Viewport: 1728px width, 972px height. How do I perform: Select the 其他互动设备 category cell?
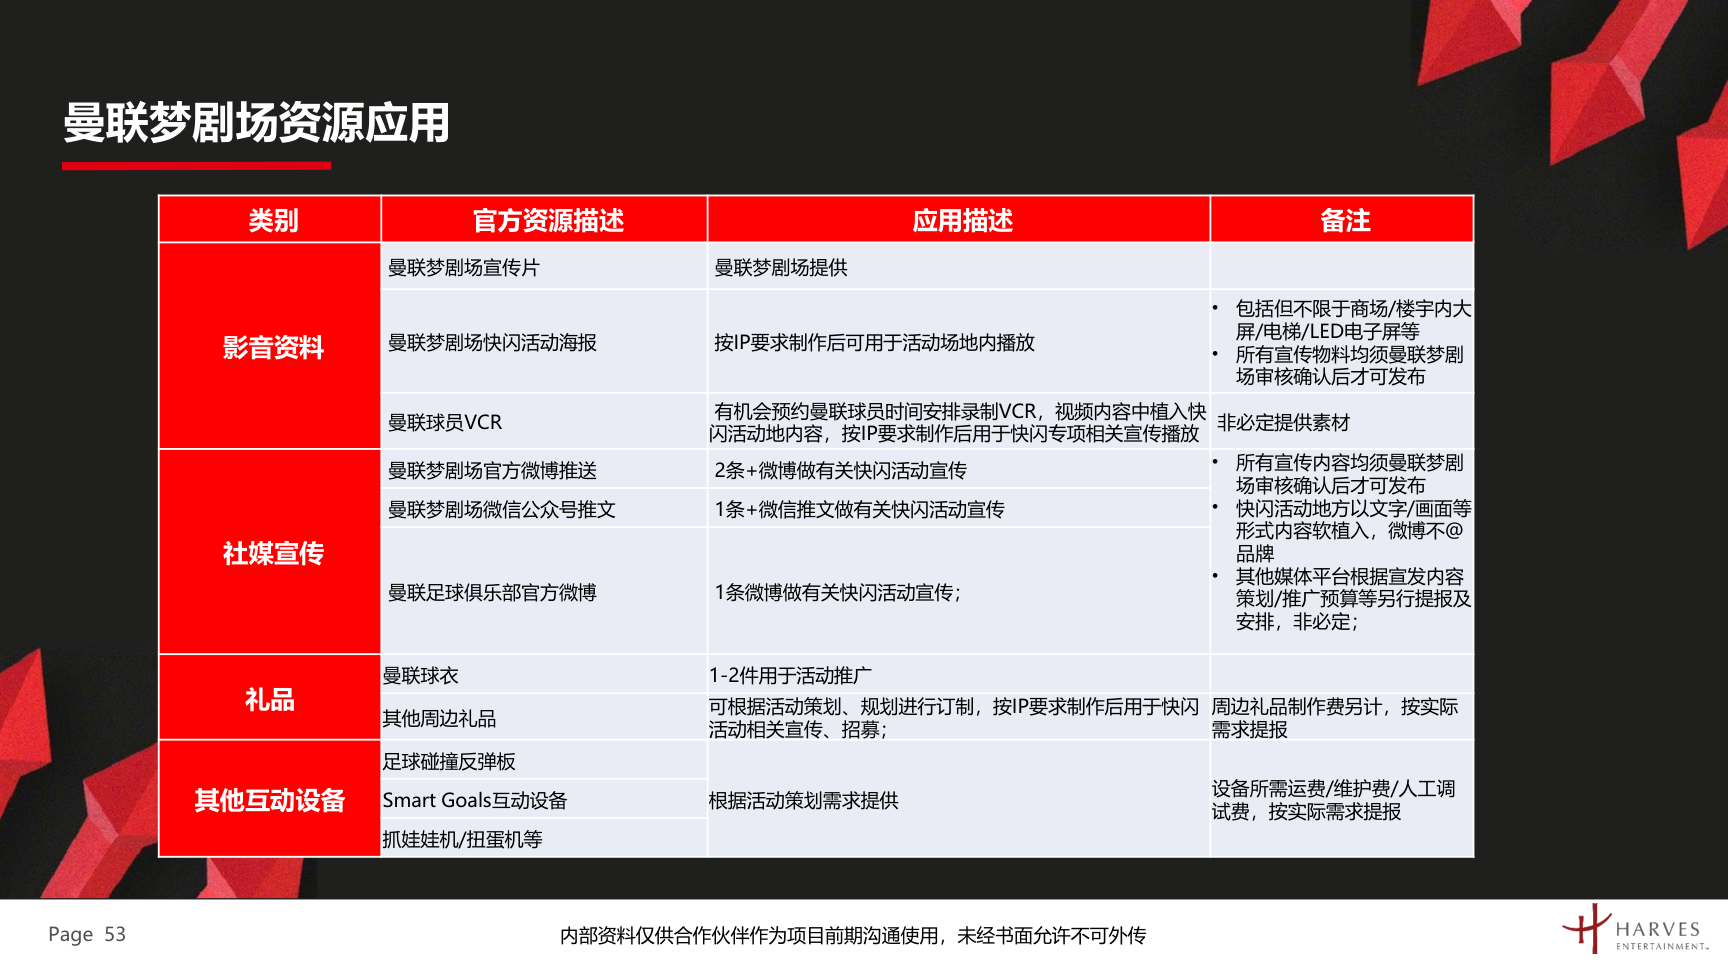click(x=270, y=799)
